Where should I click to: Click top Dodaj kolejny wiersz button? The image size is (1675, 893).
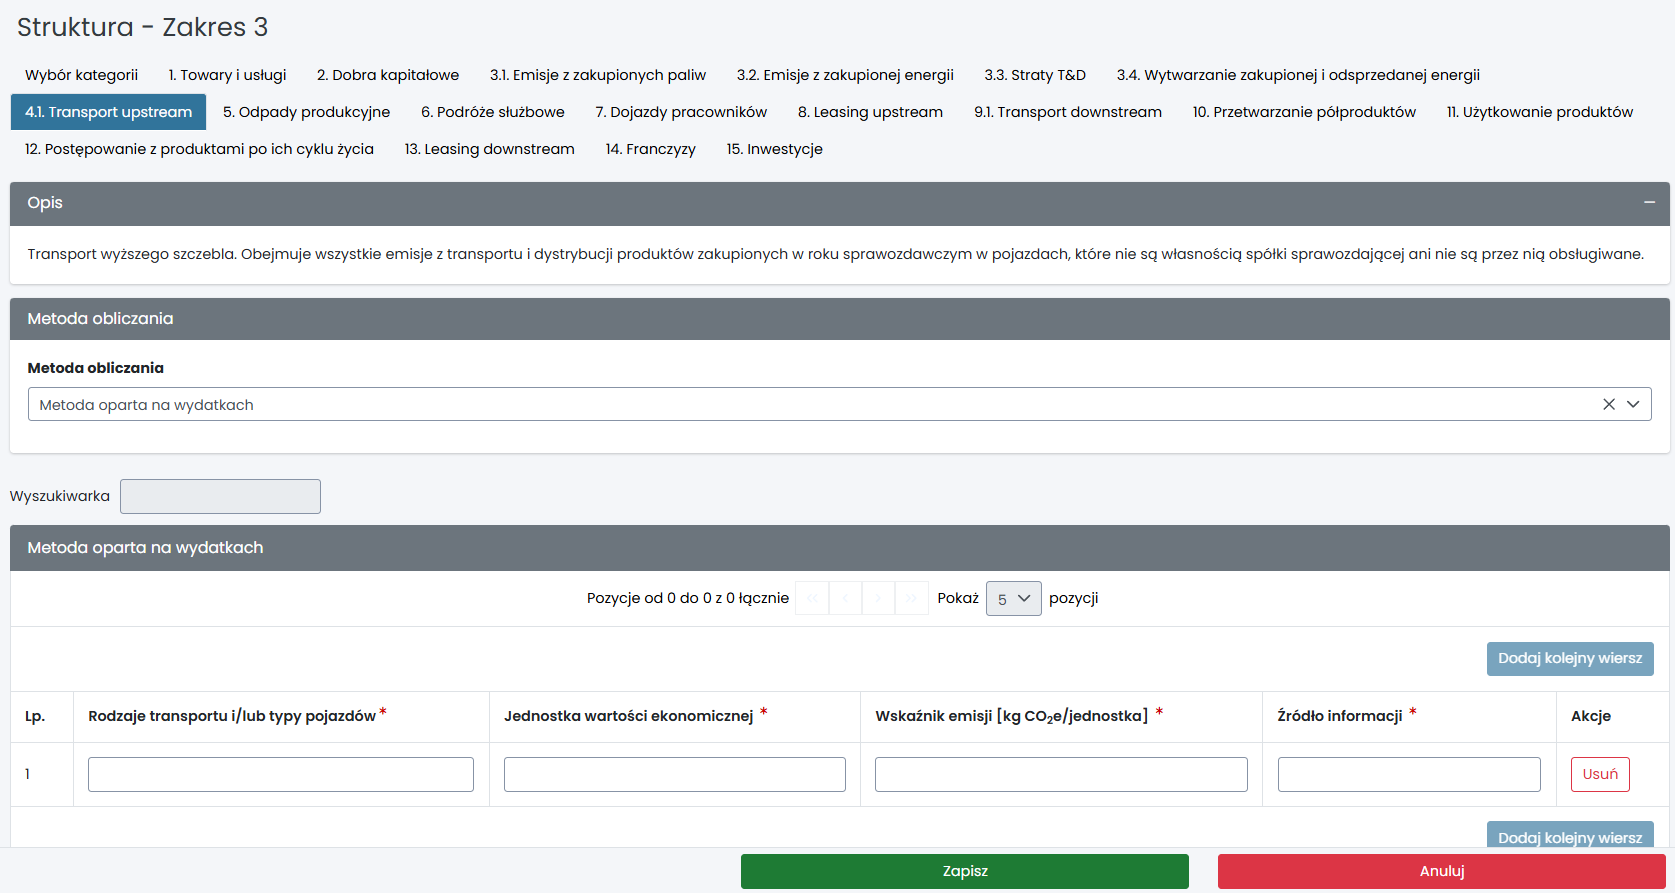pos(1569,658)
